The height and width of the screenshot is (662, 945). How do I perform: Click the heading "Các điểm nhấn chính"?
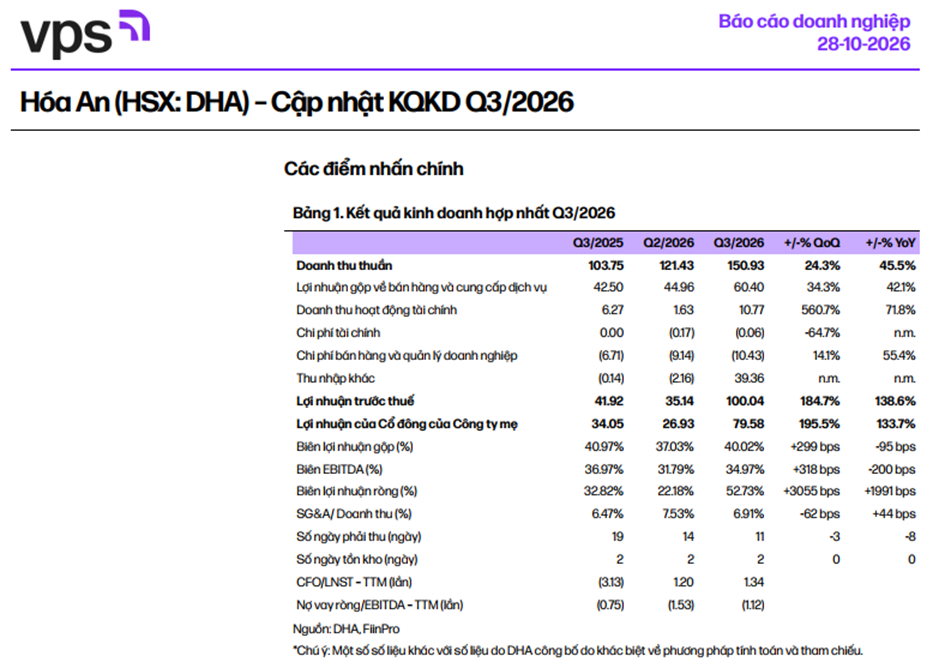(x=374, y=169)
